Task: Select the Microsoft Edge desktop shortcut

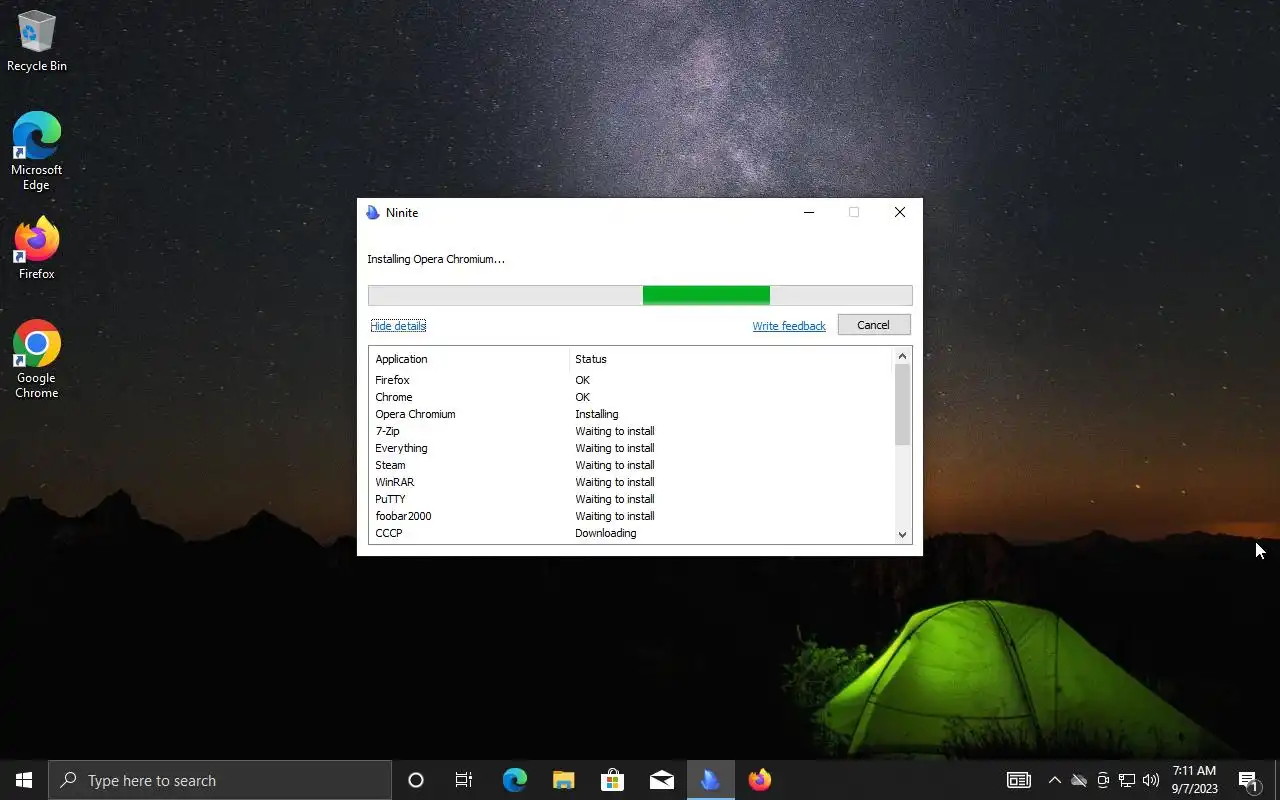Action: [36, 151]
